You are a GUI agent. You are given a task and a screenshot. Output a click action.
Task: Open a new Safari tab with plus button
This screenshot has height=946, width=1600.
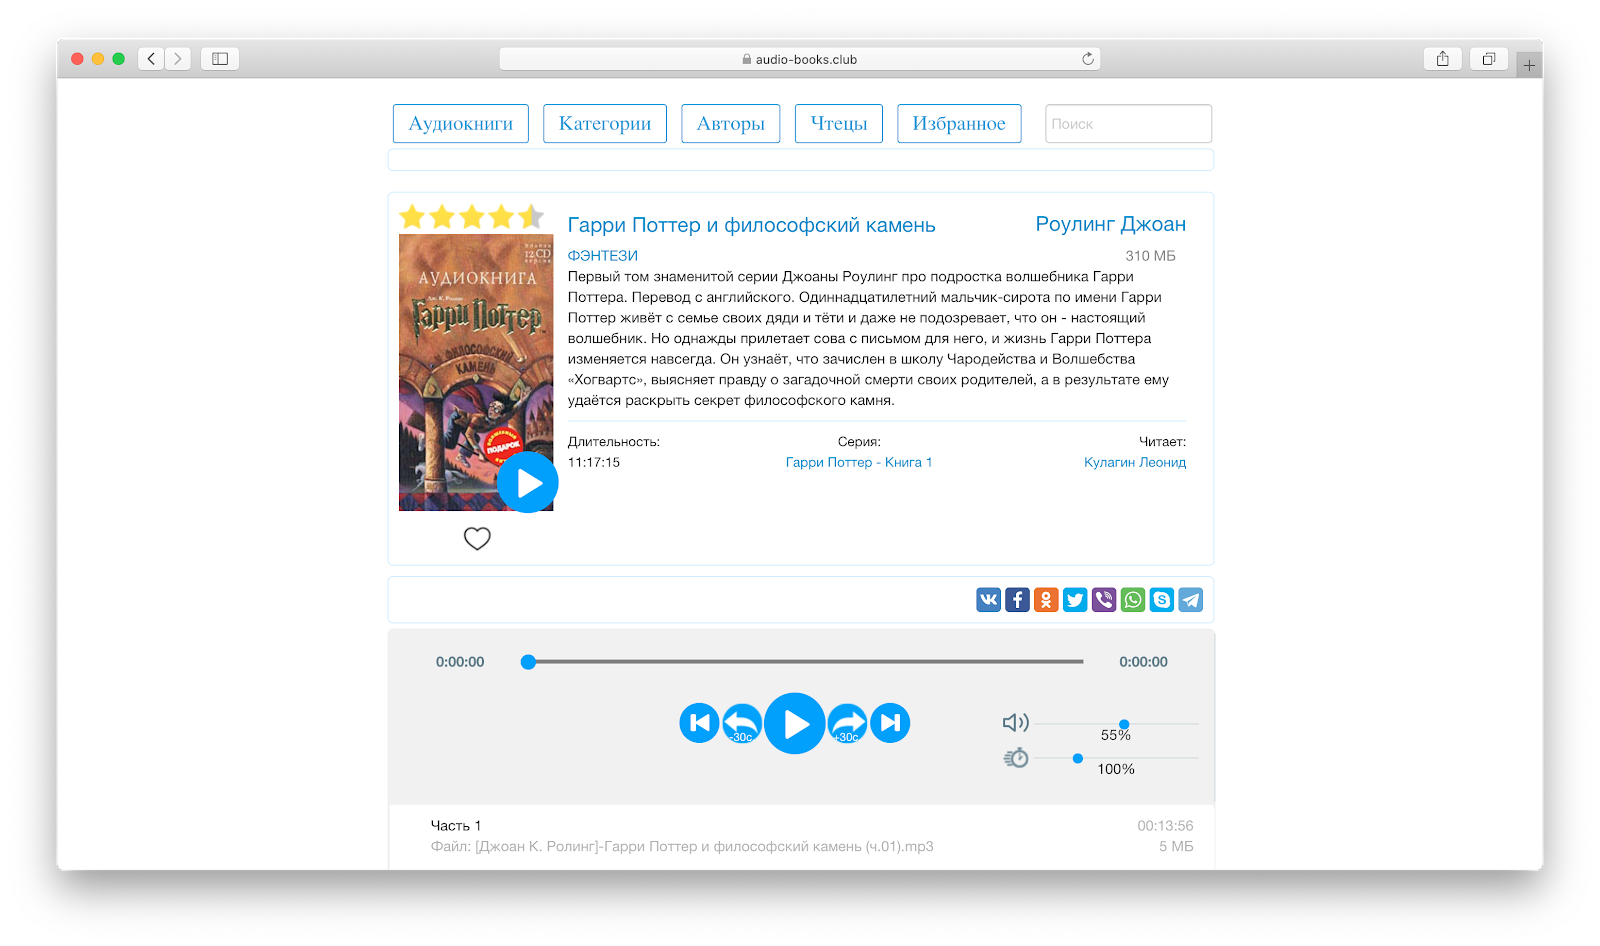coord(1529,65)
